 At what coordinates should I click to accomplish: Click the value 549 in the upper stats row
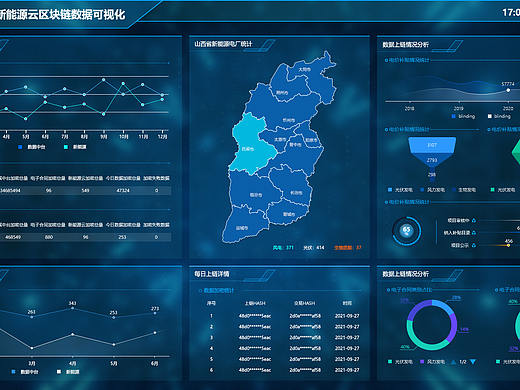tap(85, 190)
